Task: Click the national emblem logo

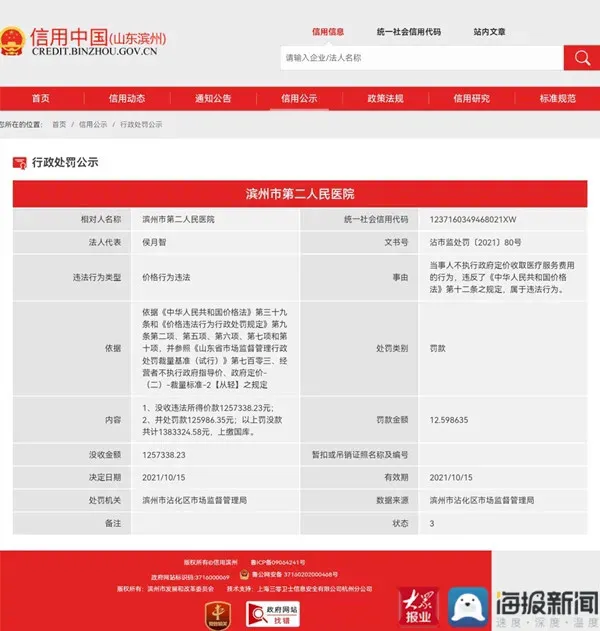Action: coord(12,41)
